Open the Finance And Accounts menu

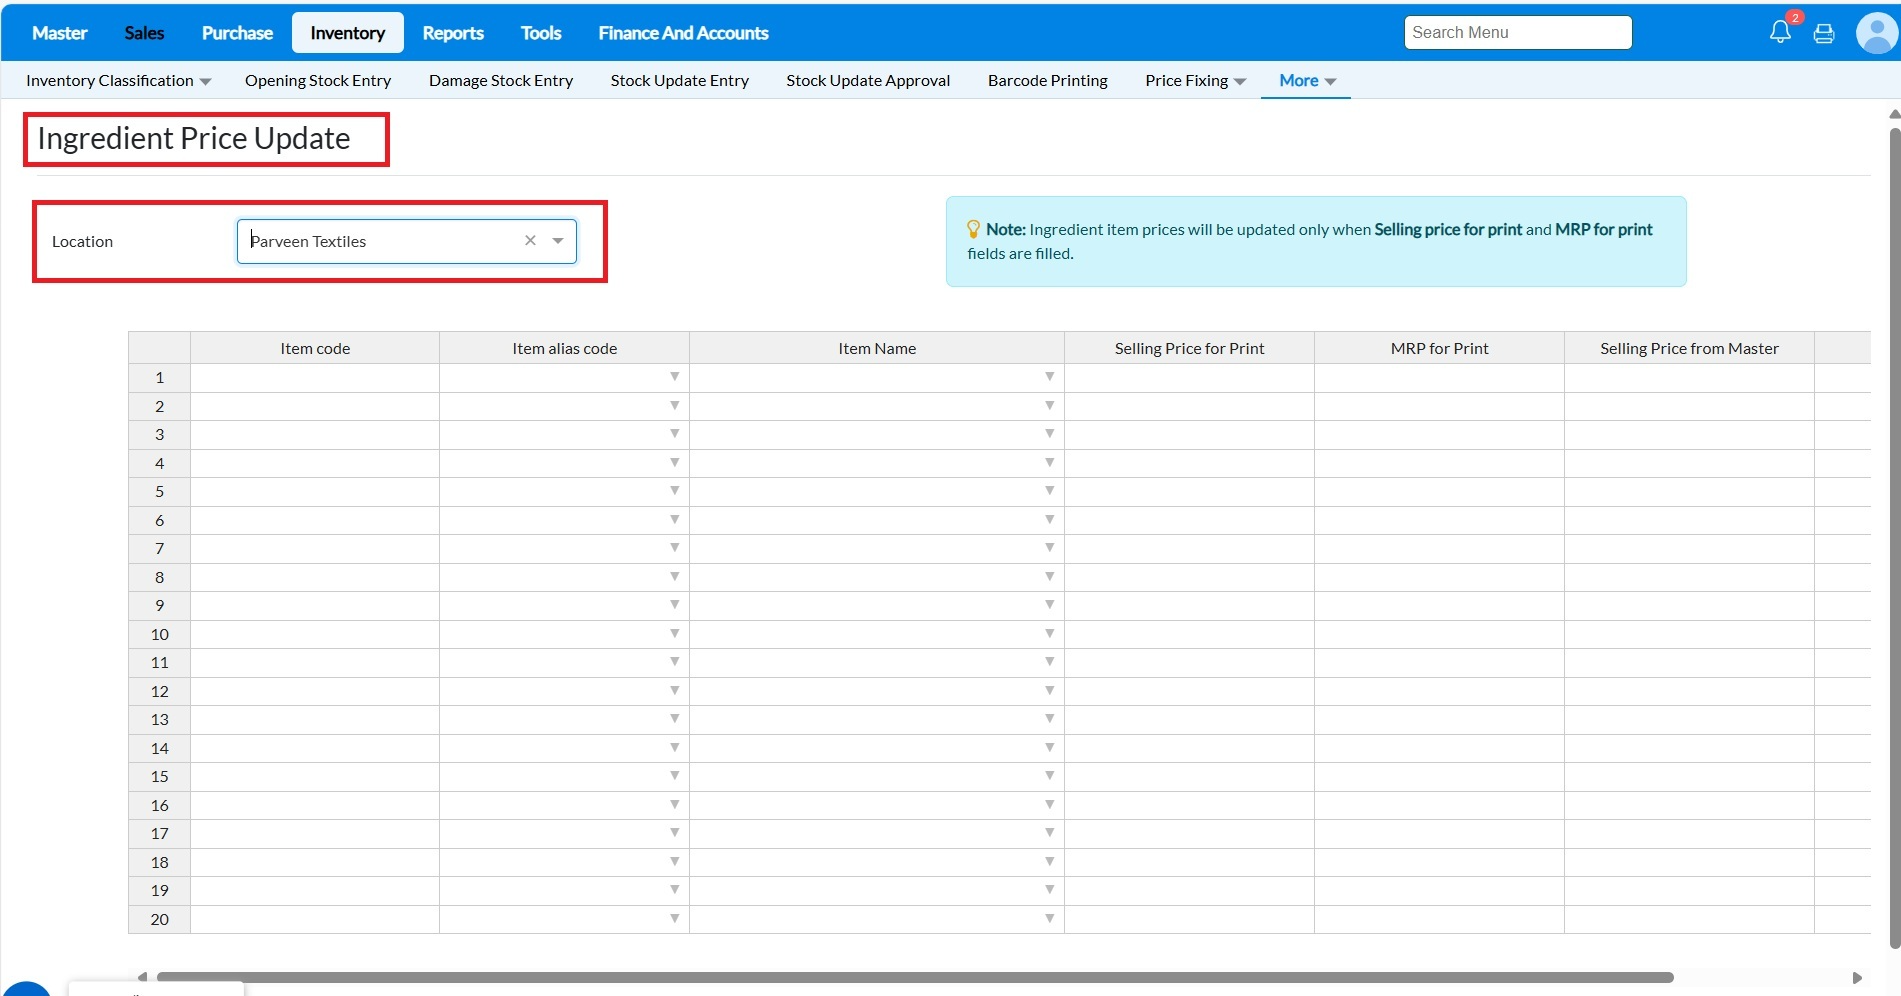(683, 33)
